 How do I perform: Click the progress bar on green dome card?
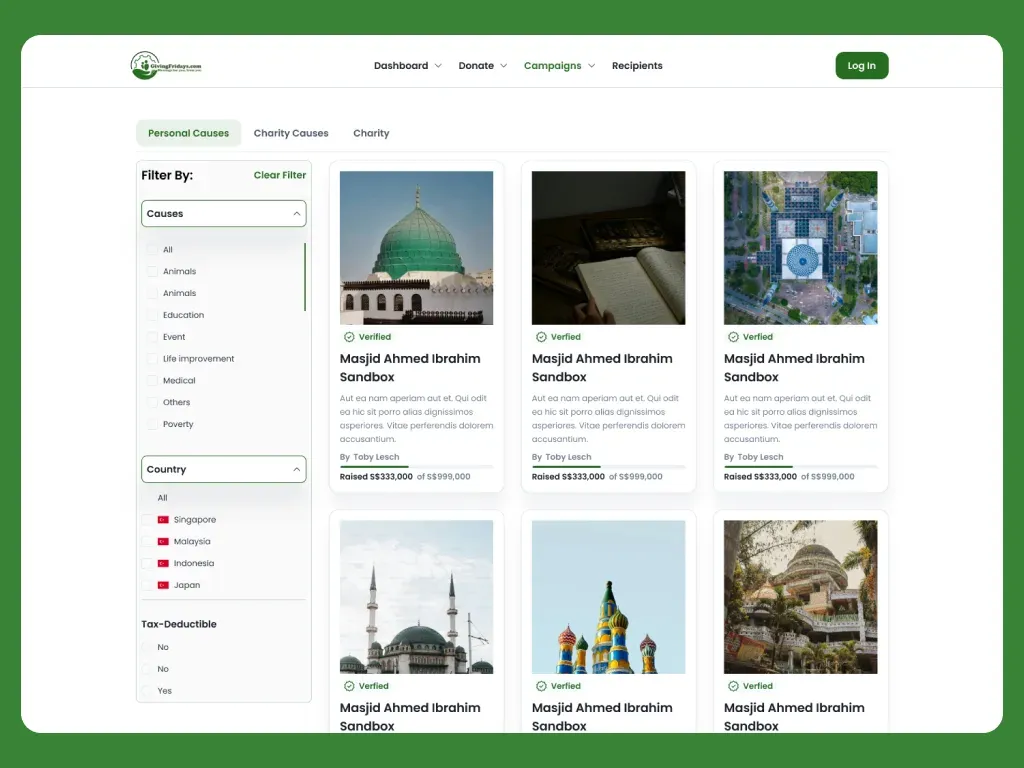416,466
